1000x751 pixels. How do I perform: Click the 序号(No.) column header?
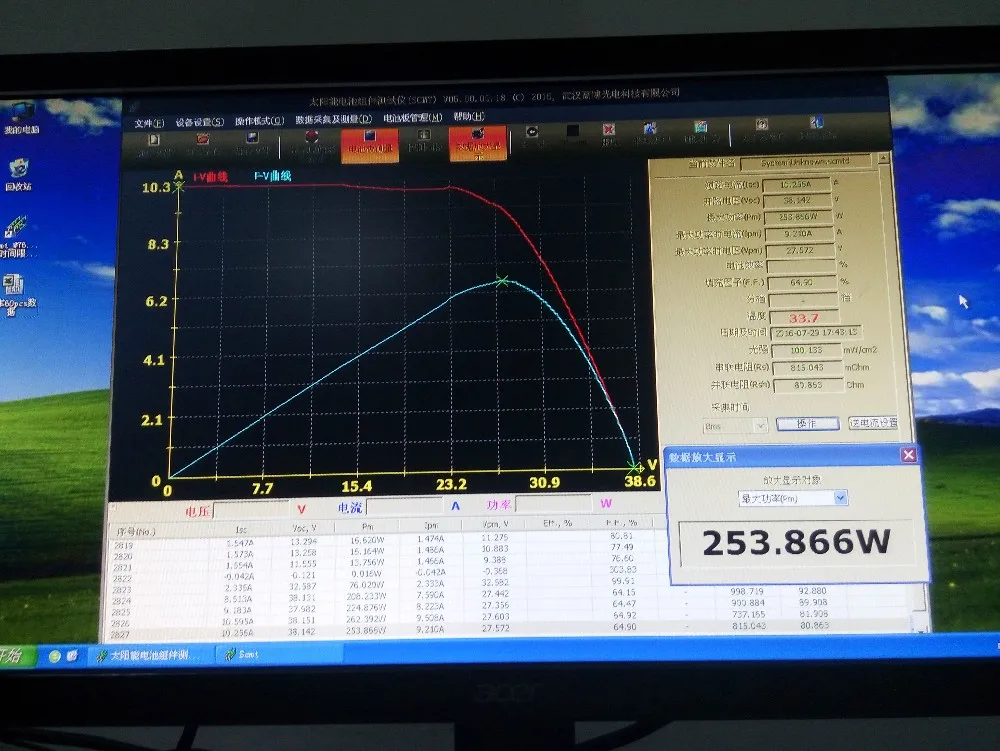tap(136, 532)
